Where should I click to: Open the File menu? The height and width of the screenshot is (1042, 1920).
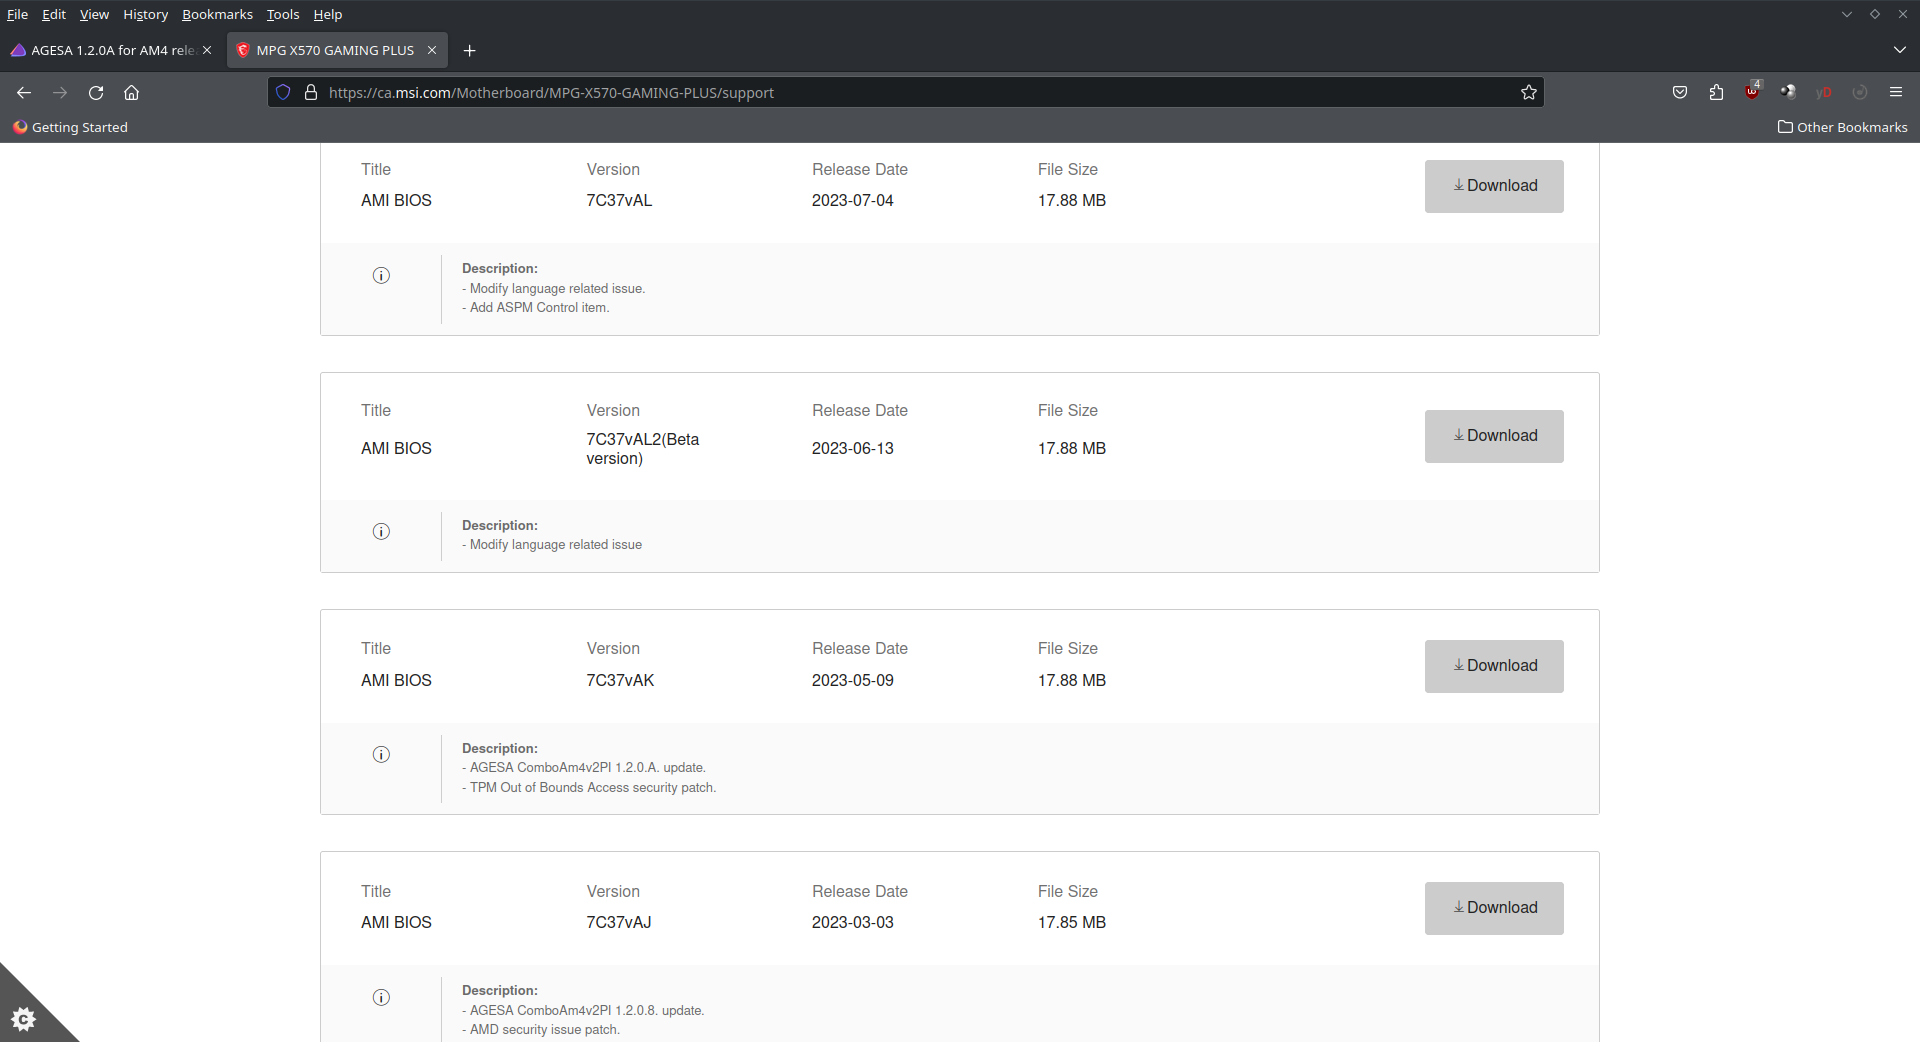tap(17, 14)
